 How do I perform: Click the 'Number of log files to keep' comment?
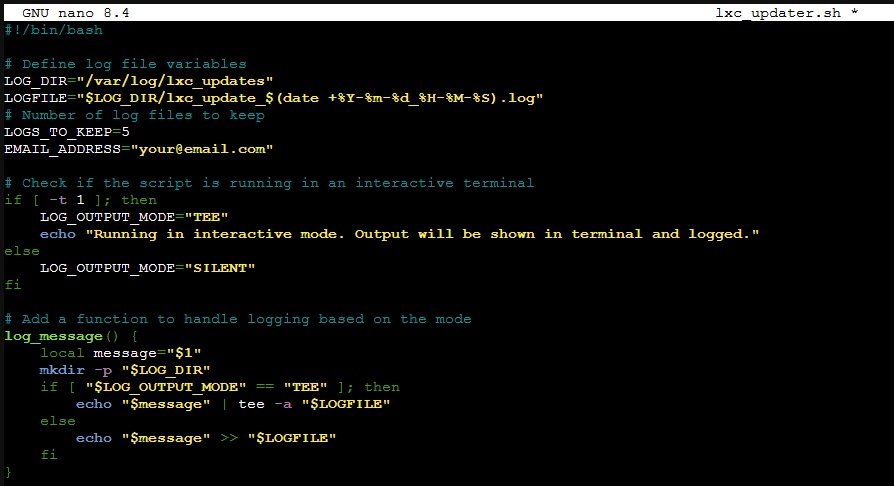point(134,115)
